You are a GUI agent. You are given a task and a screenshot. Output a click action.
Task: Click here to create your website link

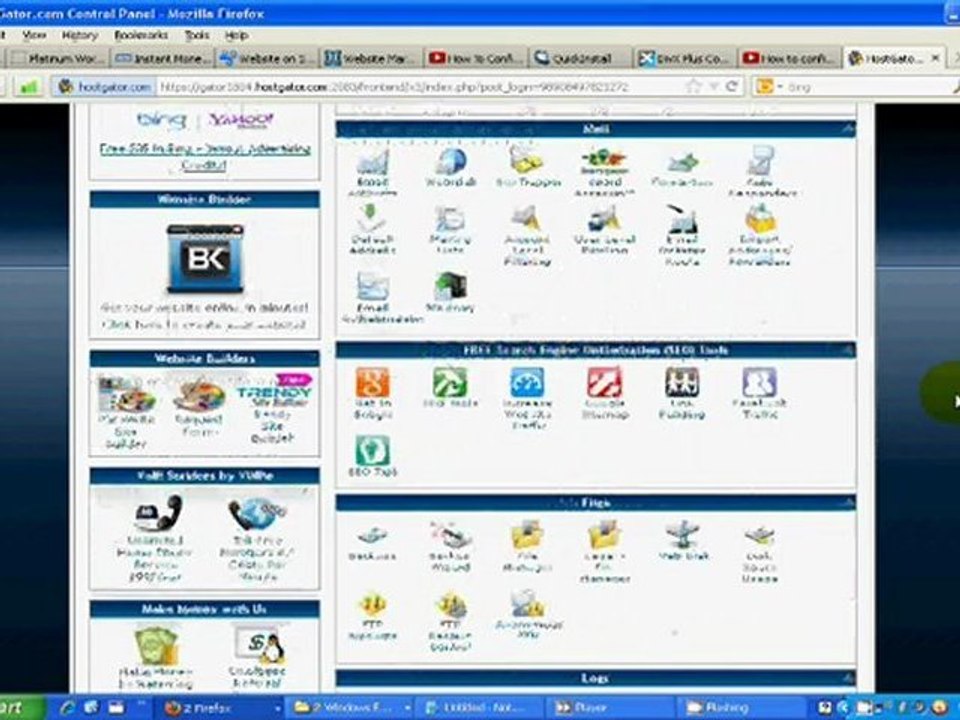(204, 324)
